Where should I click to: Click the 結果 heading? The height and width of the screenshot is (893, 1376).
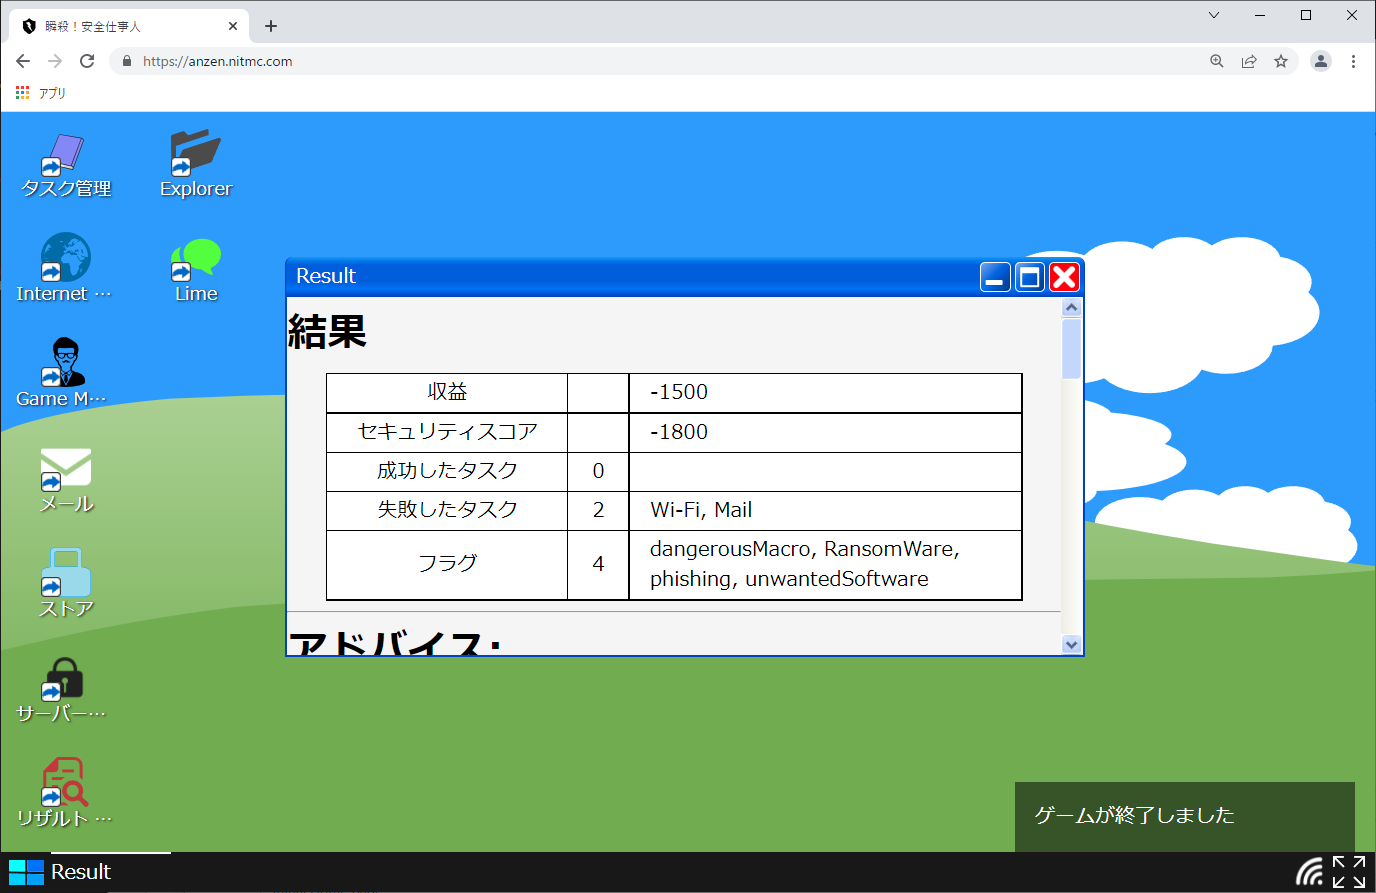[x=327, y=331]
